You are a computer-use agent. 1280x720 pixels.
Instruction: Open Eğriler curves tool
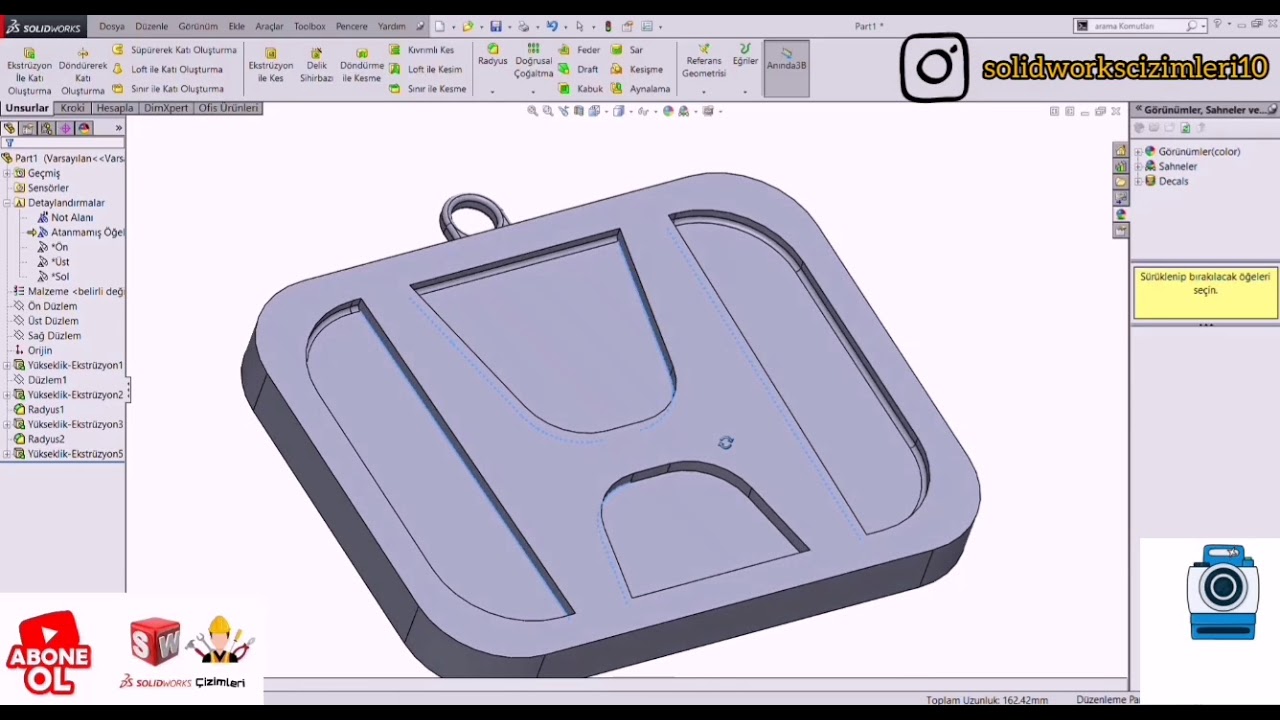click(745, 56)
